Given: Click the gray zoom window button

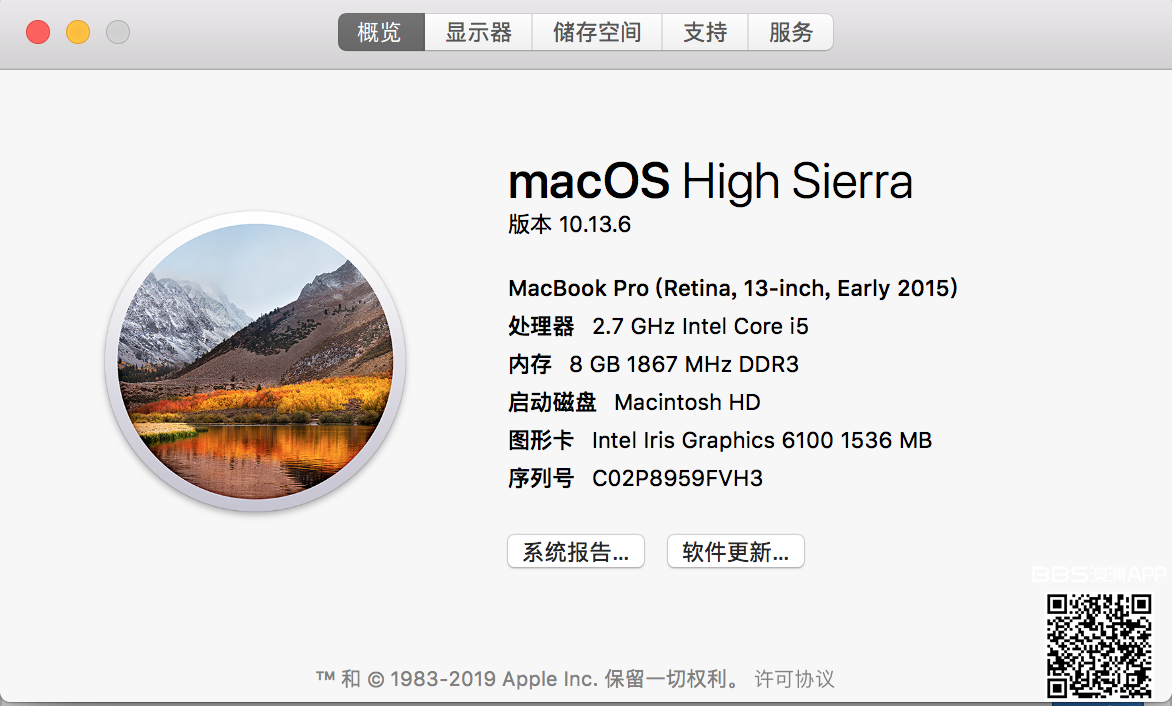Looking at the screenshot, I should pyautogui.click(x=118, y=32).
